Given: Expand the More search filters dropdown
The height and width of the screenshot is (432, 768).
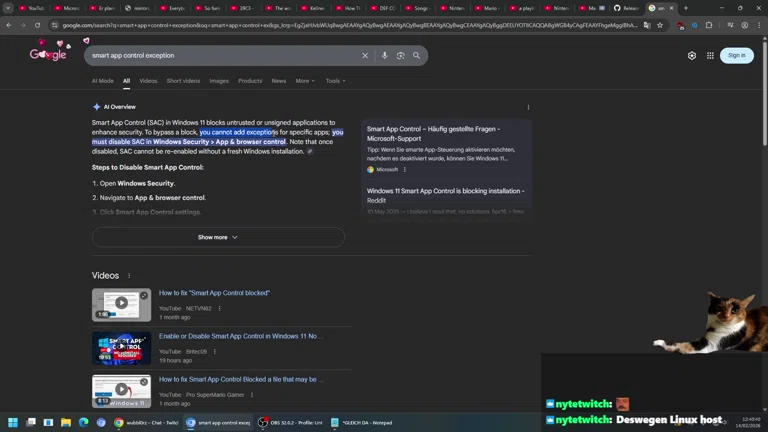Looking at the screenshot, I should point(304,81).
